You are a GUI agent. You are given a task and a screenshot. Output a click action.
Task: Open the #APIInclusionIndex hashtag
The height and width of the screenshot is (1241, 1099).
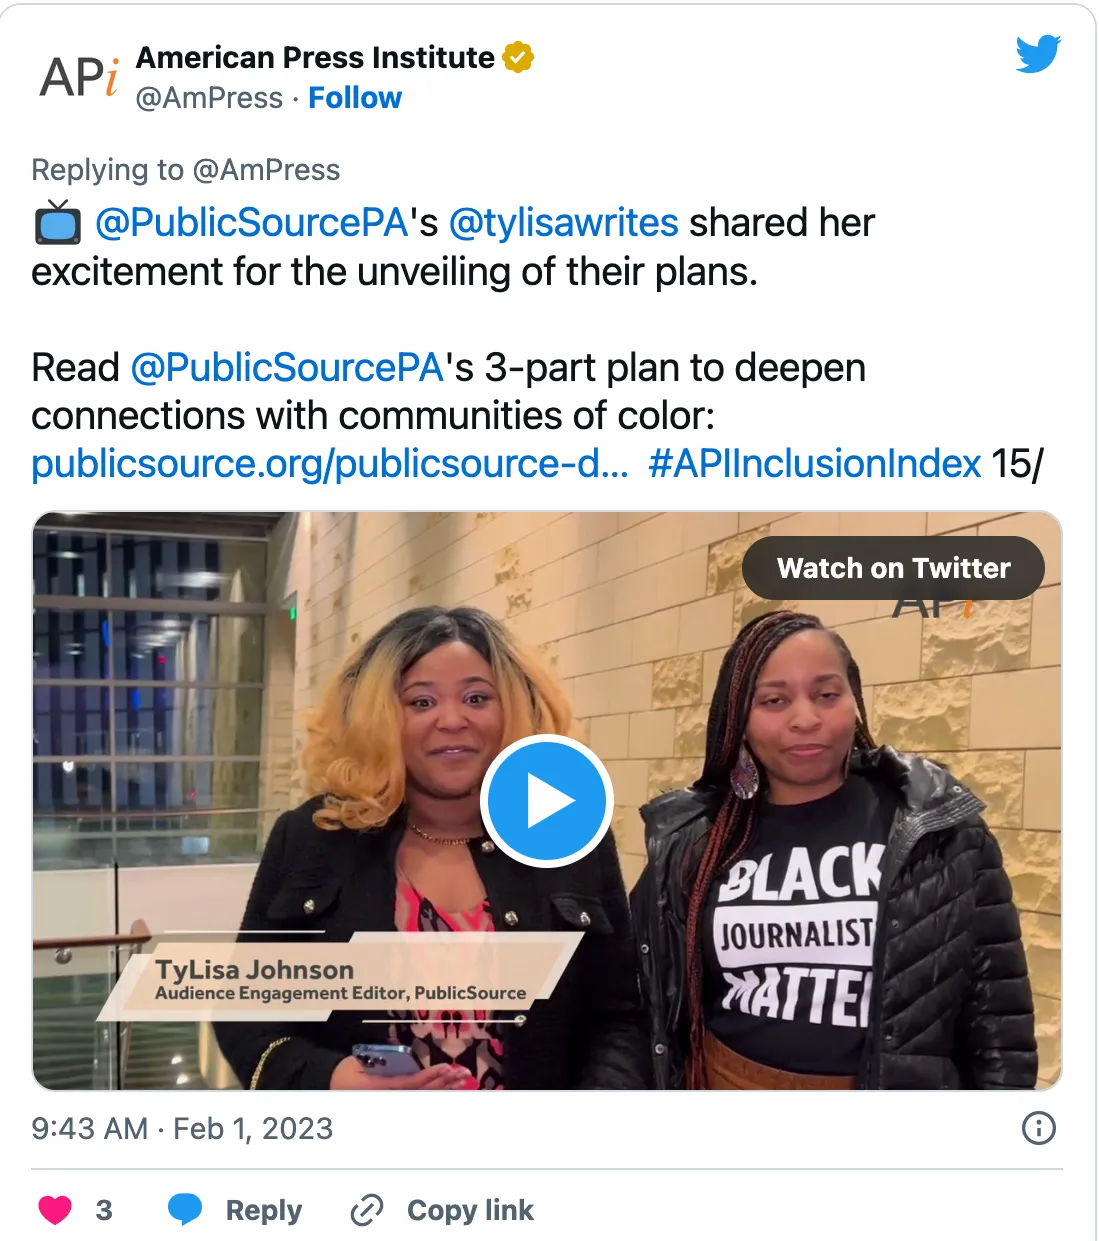point(815,464)
